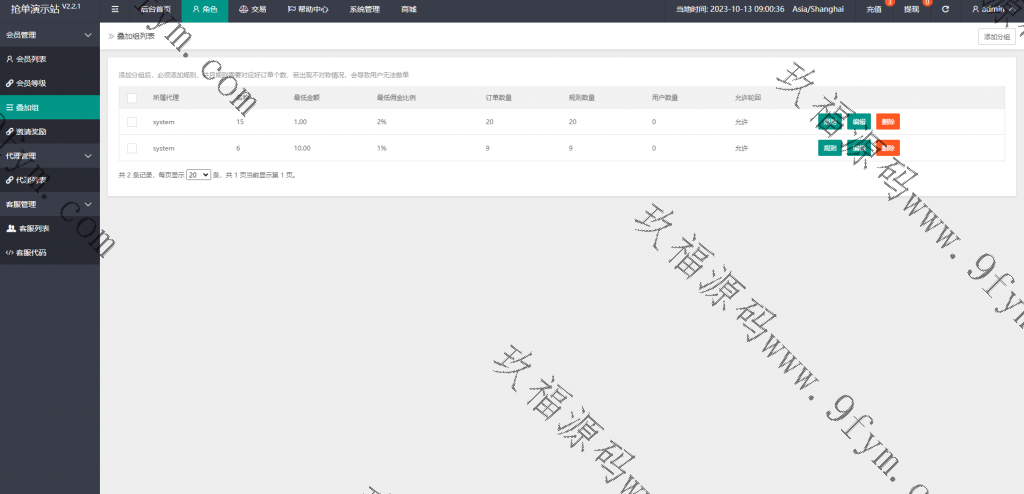The width and height of the screenshot is (1024, 494).
Task: Switch to the 交易 top menu tab
Action: 252,9
